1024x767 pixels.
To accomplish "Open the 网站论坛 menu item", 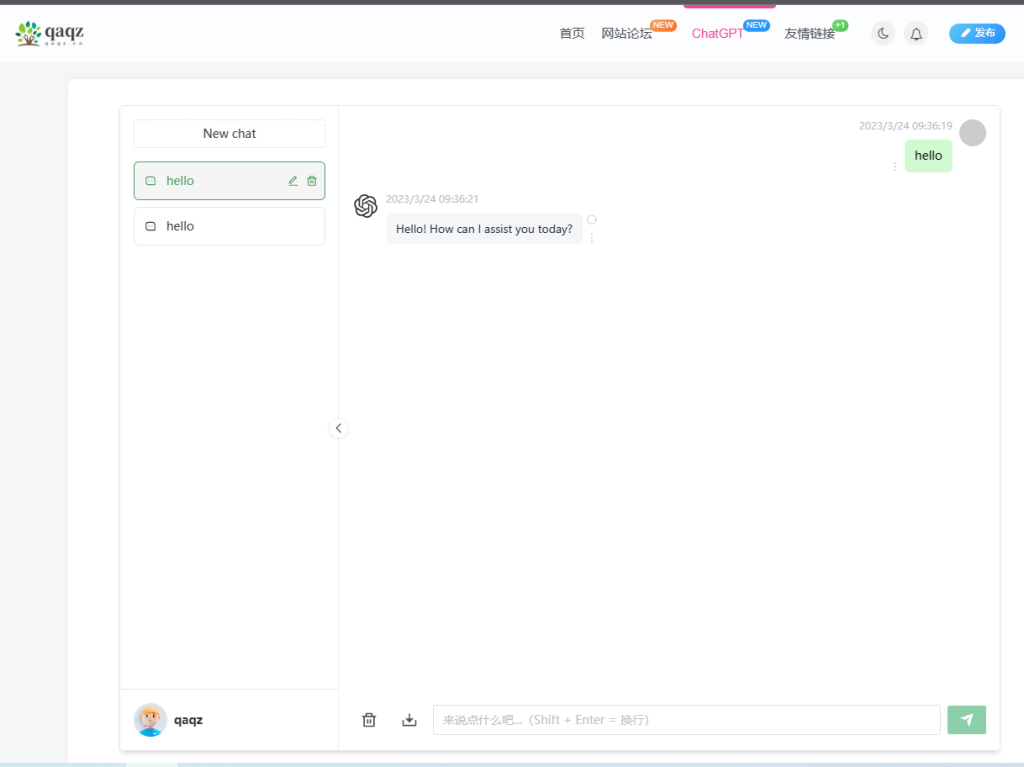I will pyautogui.click(x=625, y=33).
